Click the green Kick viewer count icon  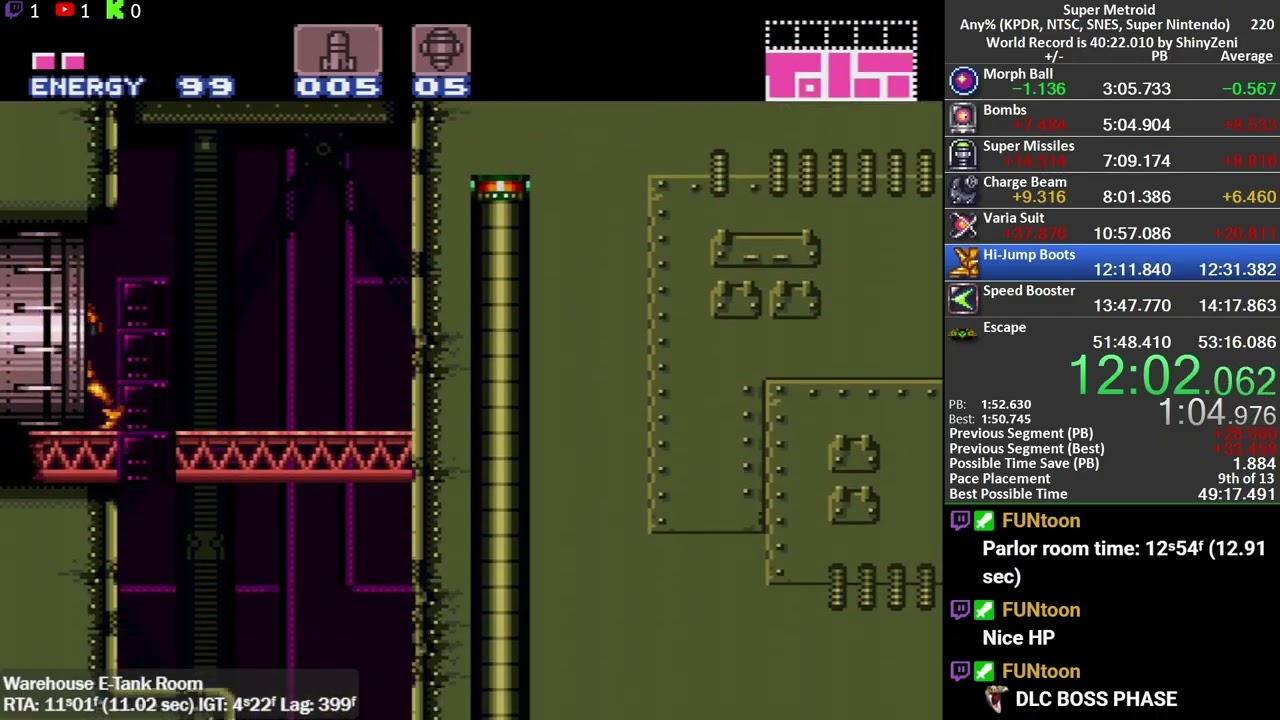pyautogui.click(x=115, y=10)
